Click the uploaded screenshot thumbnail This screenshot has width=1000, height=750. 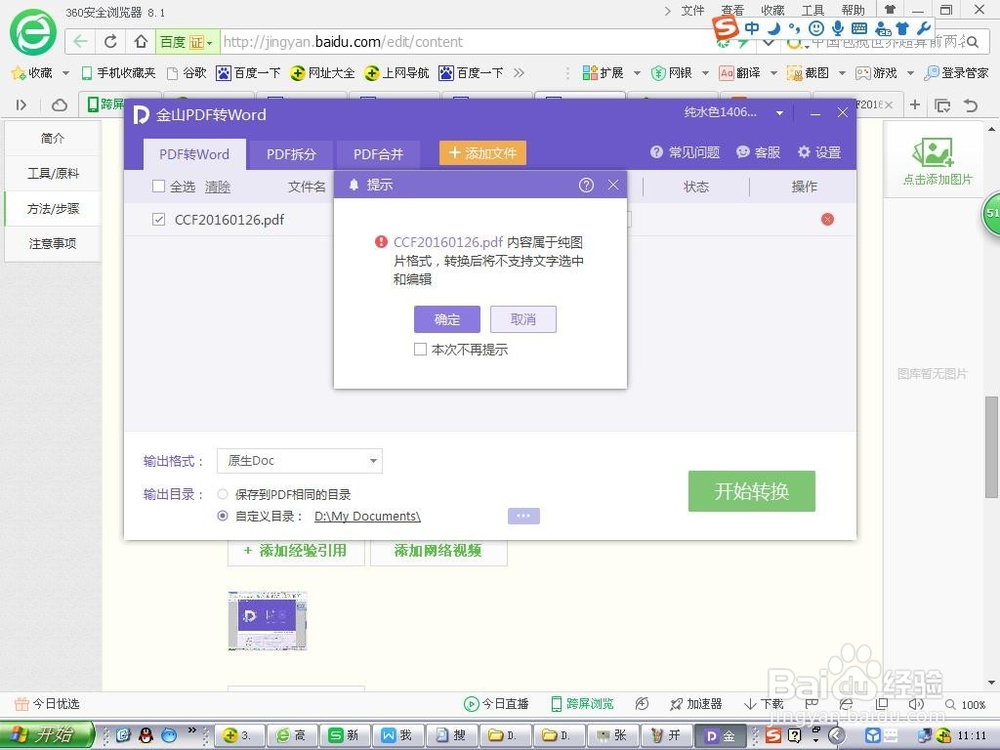267,621
